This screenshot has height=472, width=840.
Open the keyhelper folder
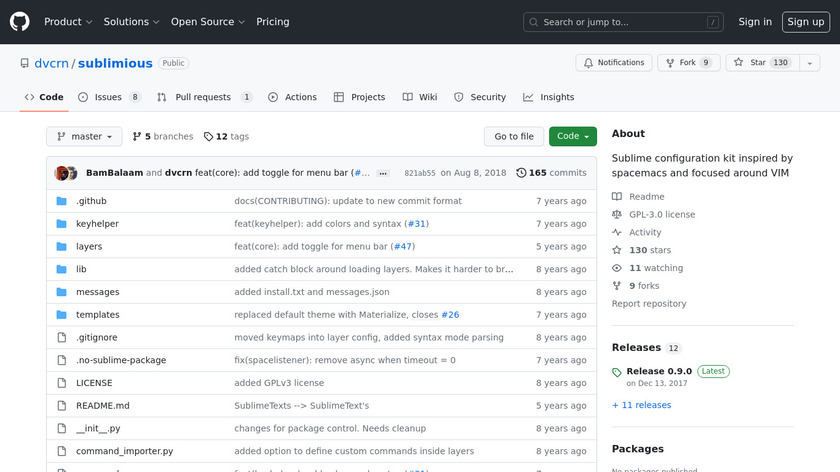click(97, 224)
